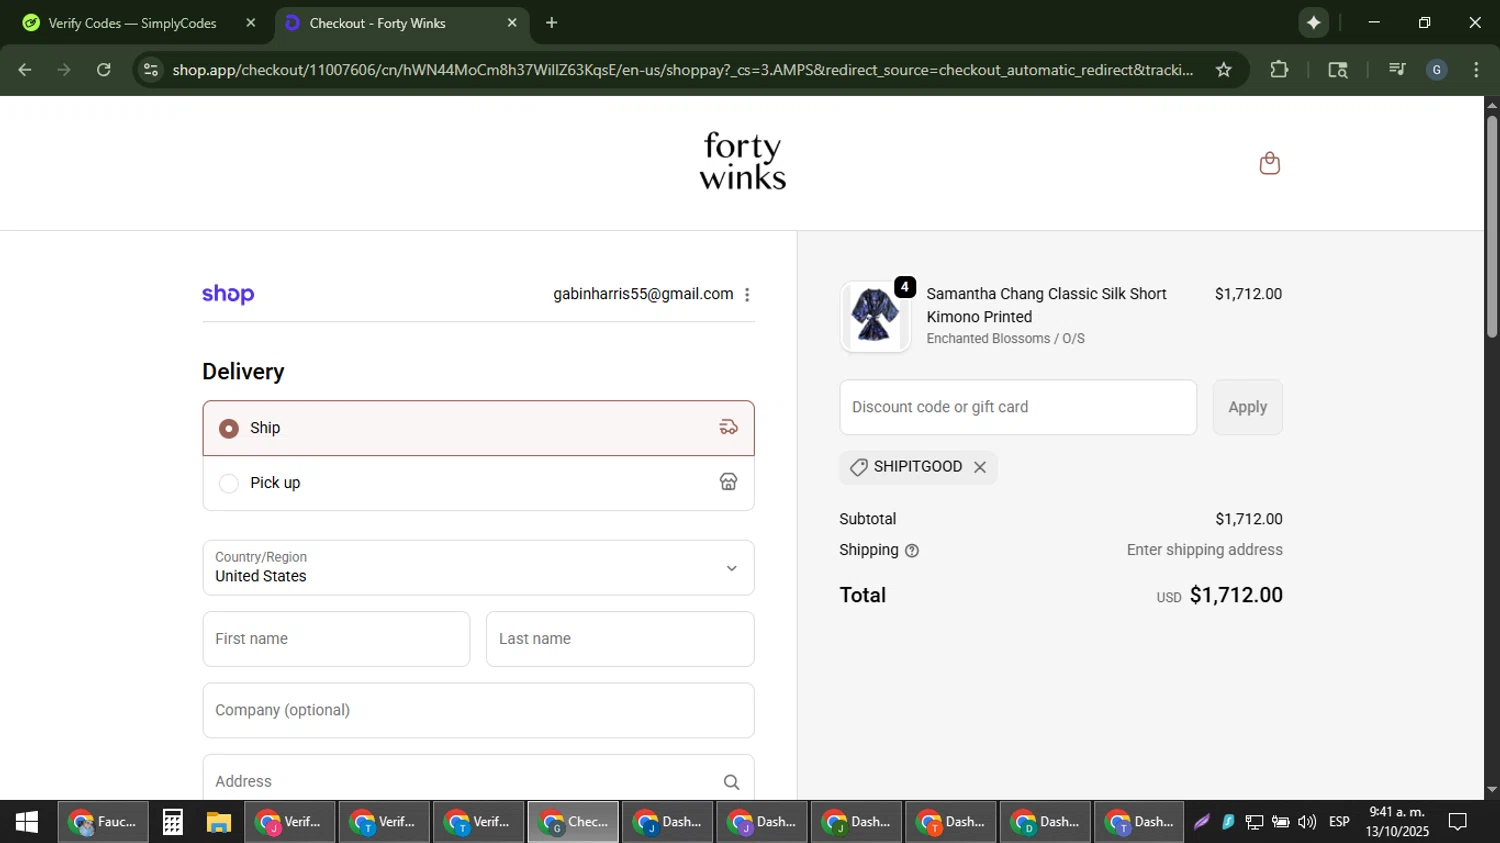
Task: Remove the SHIPITGOOD discount code
Action: 980,467
